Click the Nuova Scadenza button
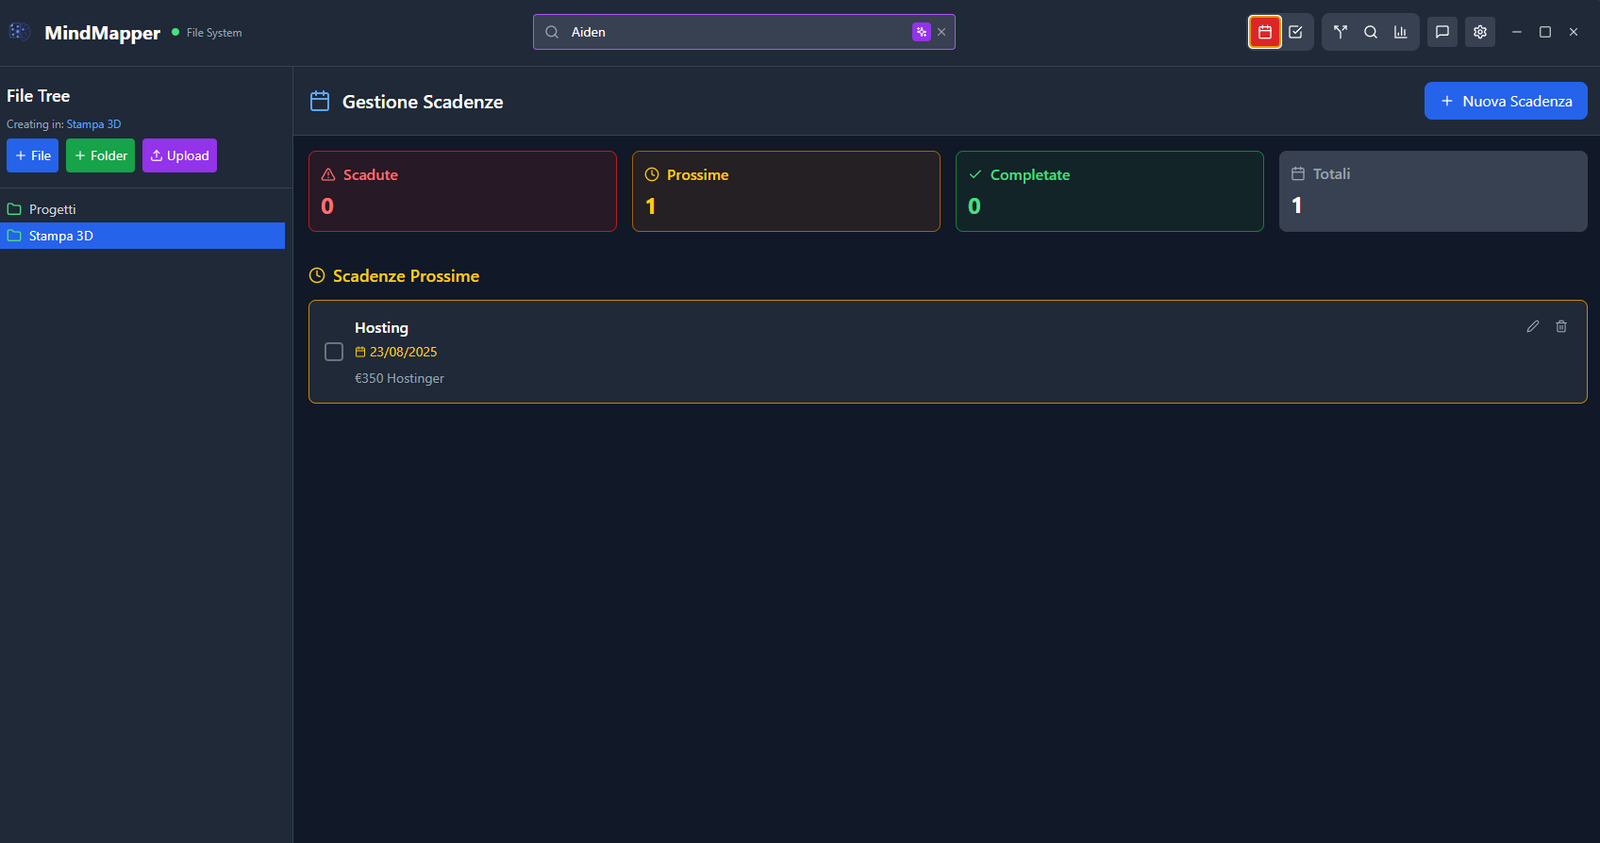This screenshot has height=843, width=1600. (x=1505, y=101)
